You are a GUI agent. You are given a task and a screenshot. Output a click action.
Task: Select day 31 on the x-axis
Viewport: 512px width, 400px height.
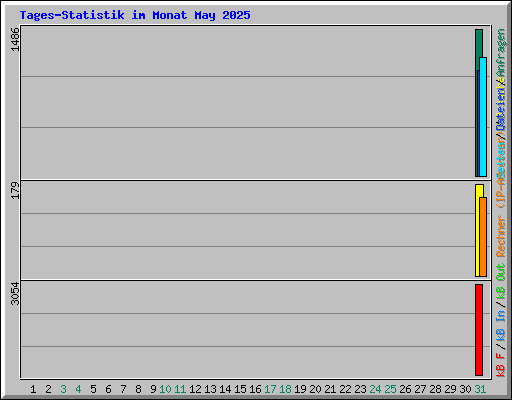point(480,389)
